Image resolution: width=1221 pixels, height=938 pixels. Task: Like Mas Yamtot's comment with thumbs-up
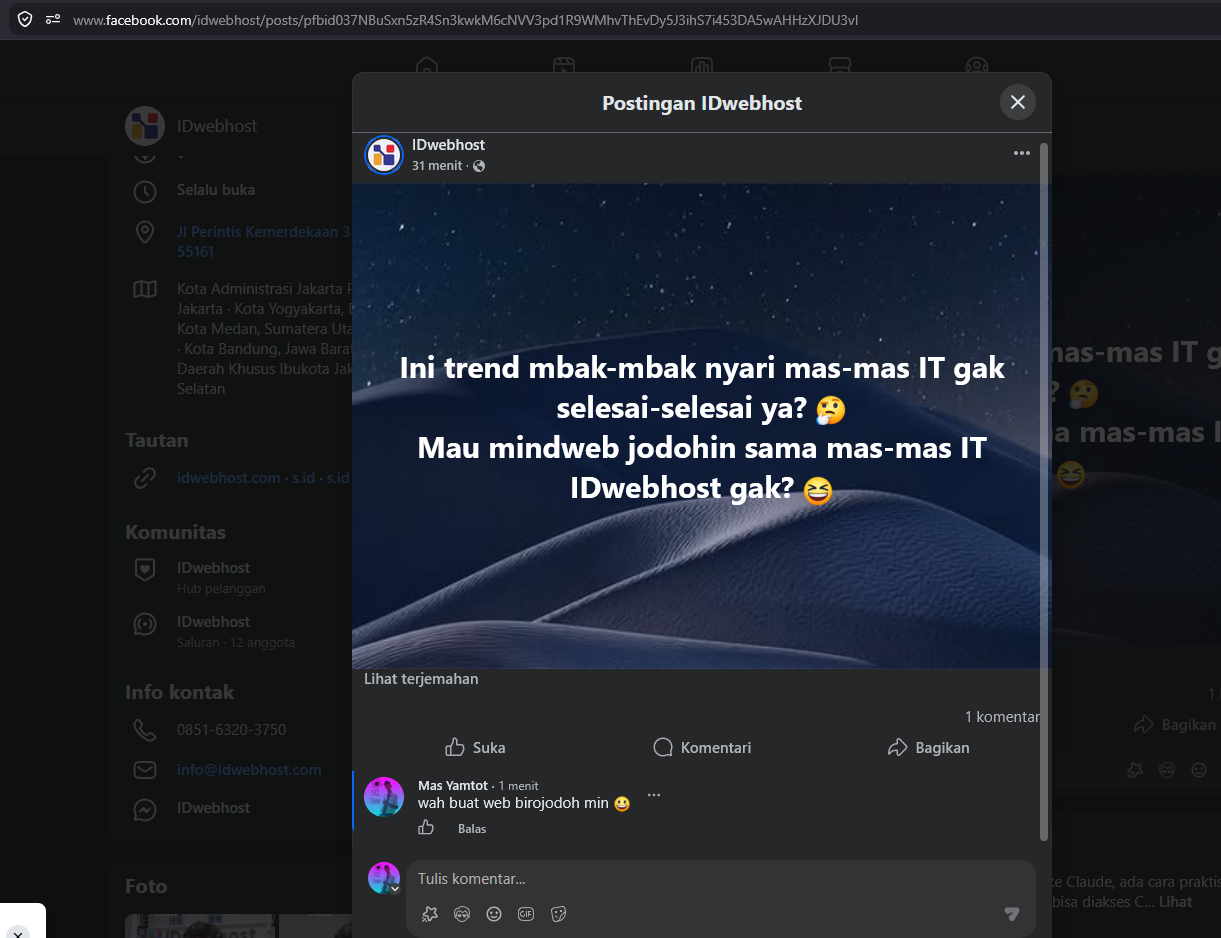[x=427, y=827]
